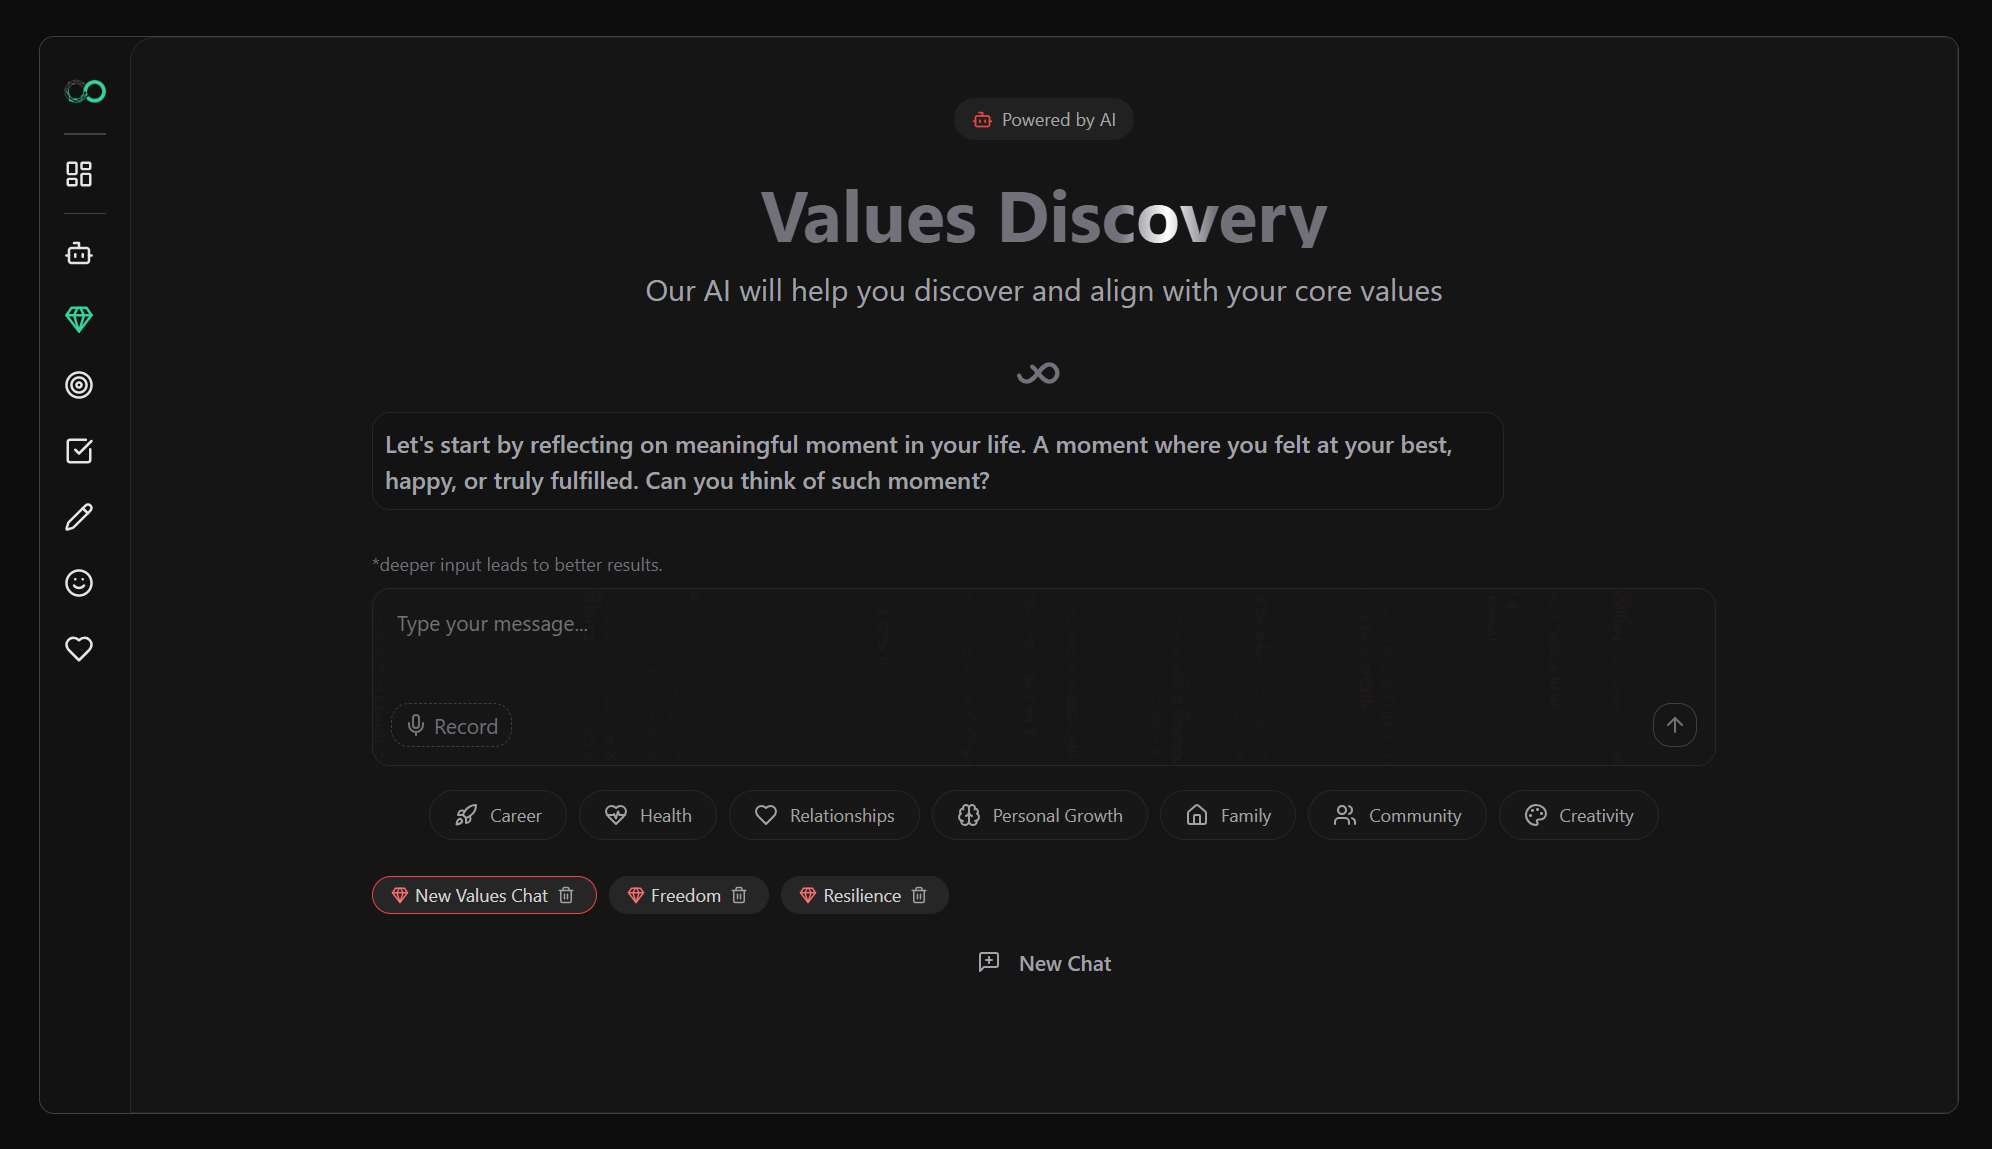Switch to the Freedom chat
This screenshot has height=1149, width=1992.
pyautogui.click(x=683, y=895)
